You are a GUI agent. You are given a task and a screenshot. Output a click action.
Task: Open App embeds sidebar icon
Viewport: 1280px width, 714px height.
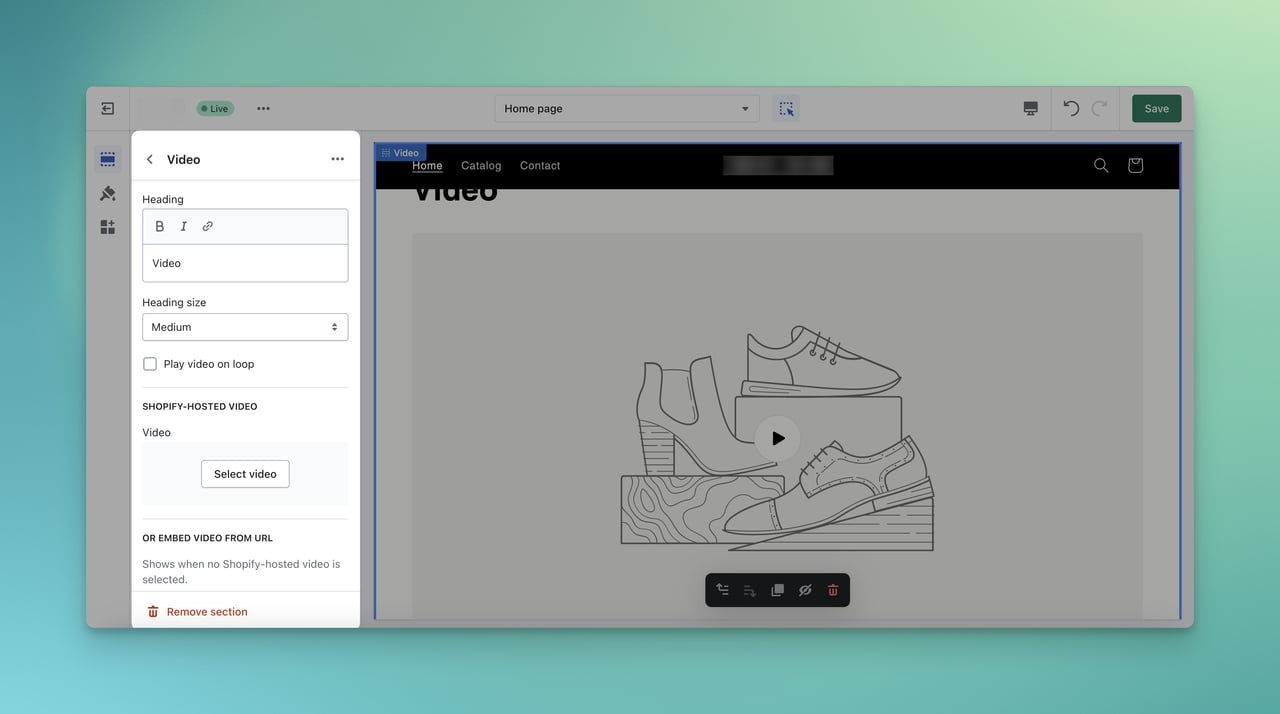pos(108,227)
